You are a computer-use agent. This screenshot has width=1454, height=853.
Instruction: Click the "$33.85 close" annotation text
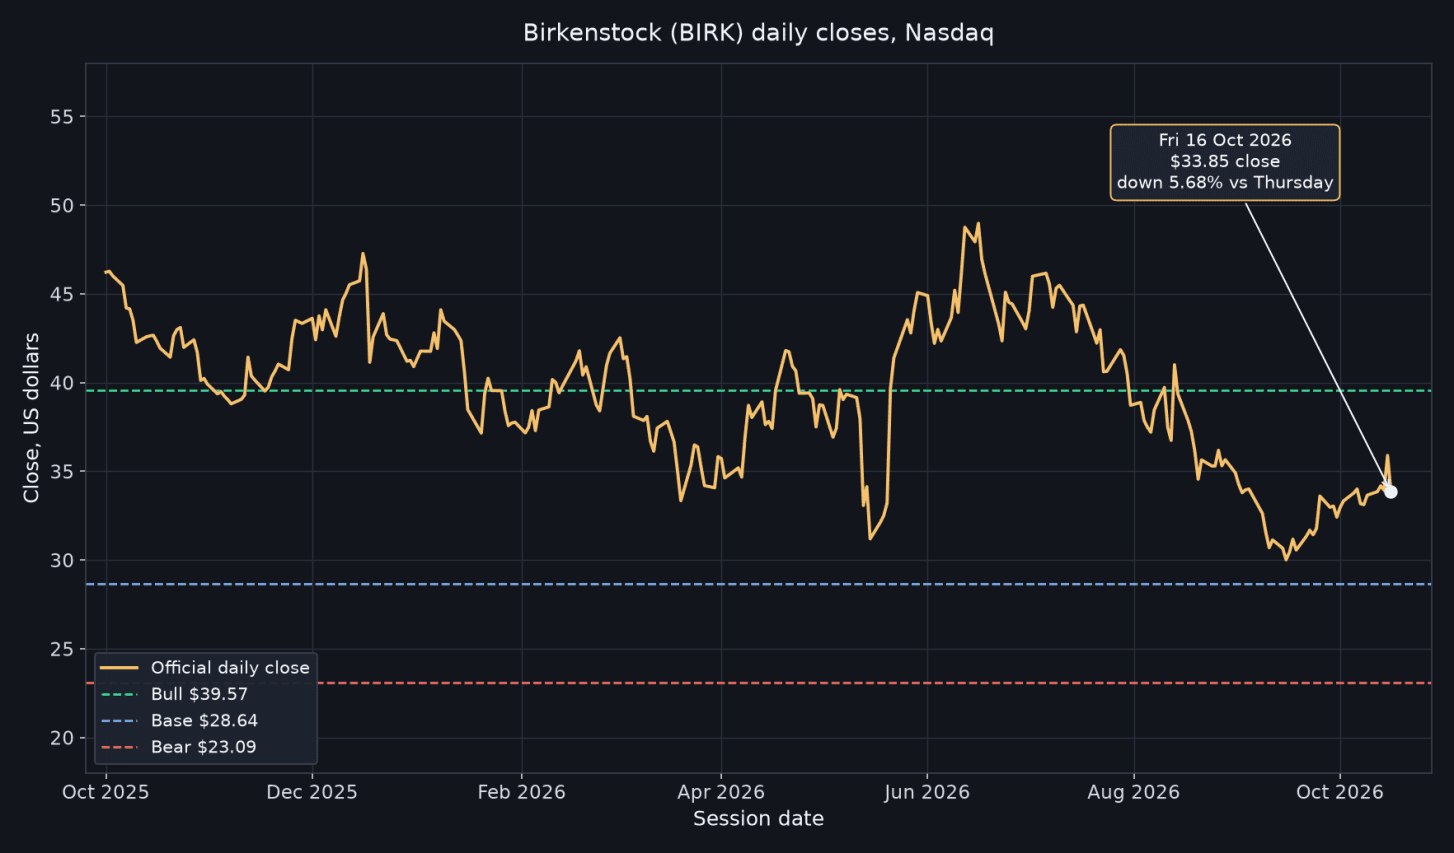tap(1225, 161)
